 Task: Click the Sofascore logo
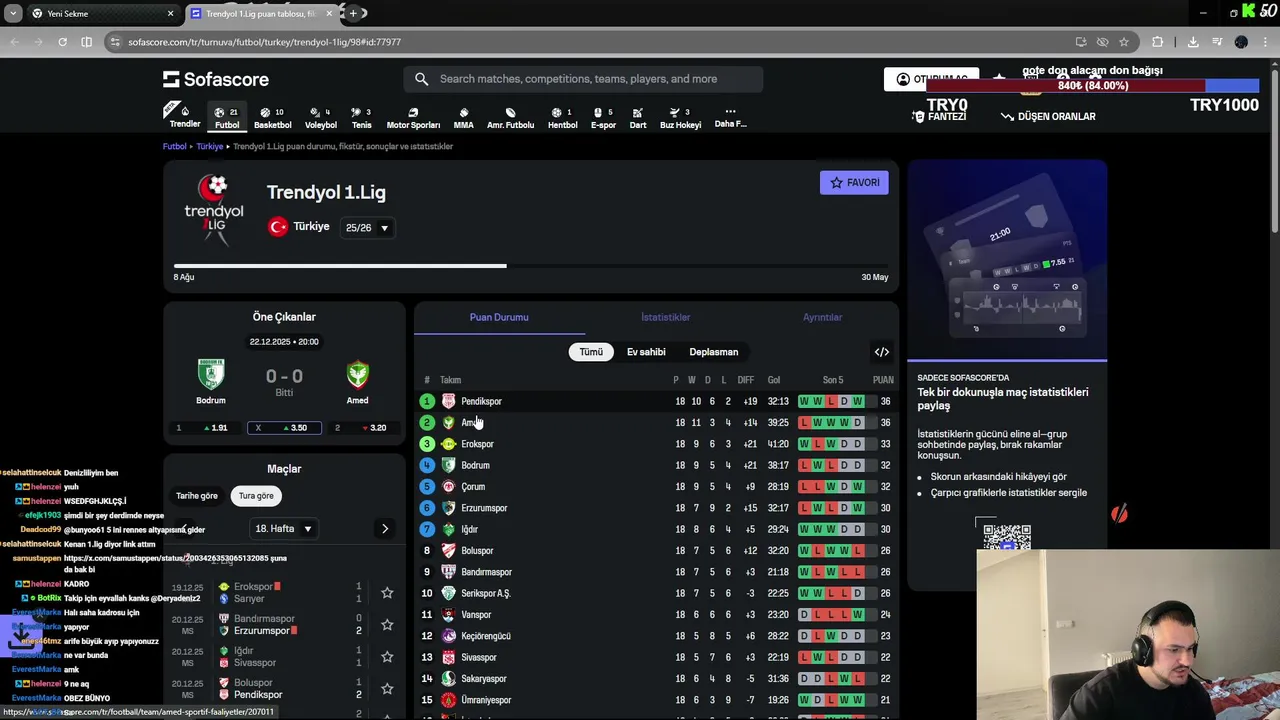tap(216, 79)
